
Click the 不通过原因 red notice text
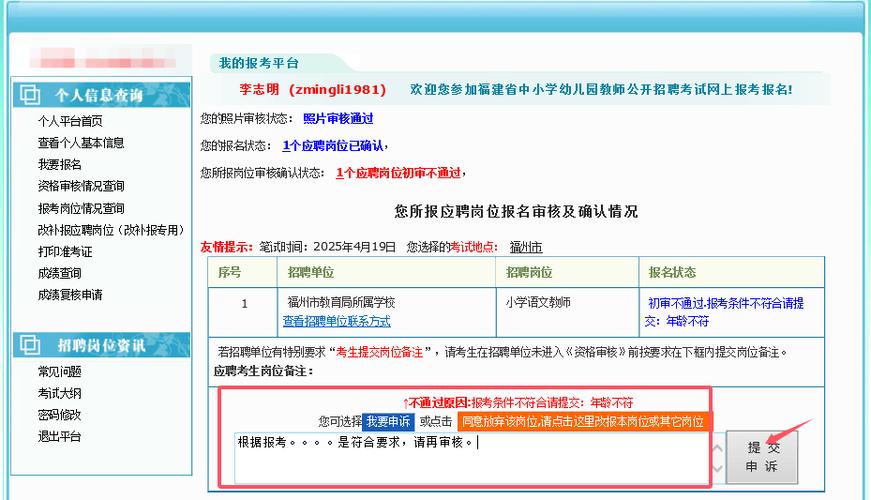click(518, 403)
